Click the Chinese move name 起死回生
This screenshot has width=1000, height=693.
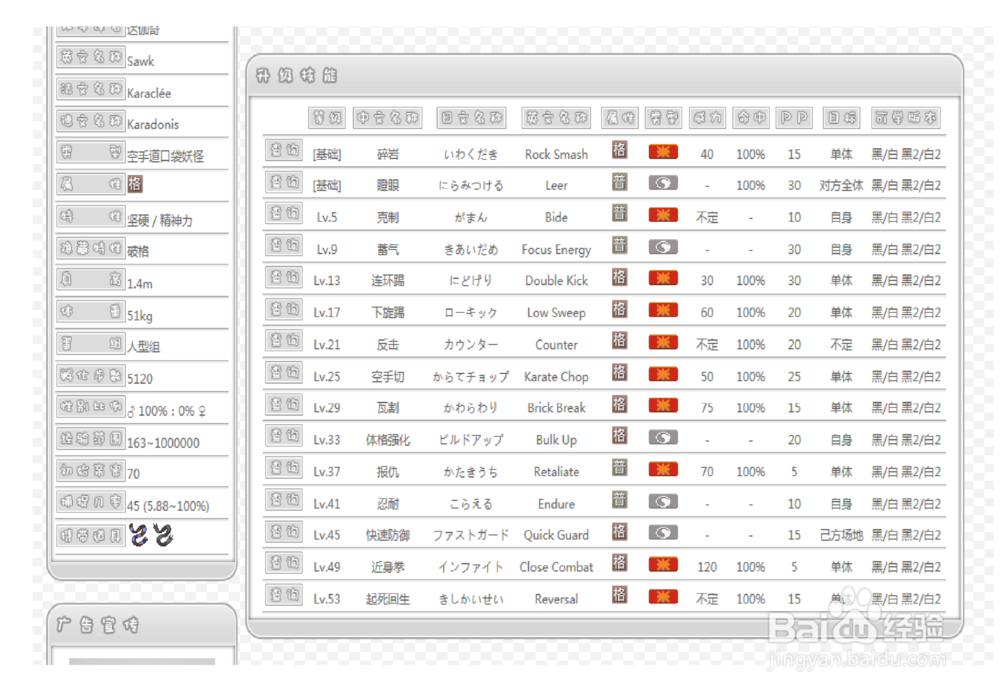[388, 599]
